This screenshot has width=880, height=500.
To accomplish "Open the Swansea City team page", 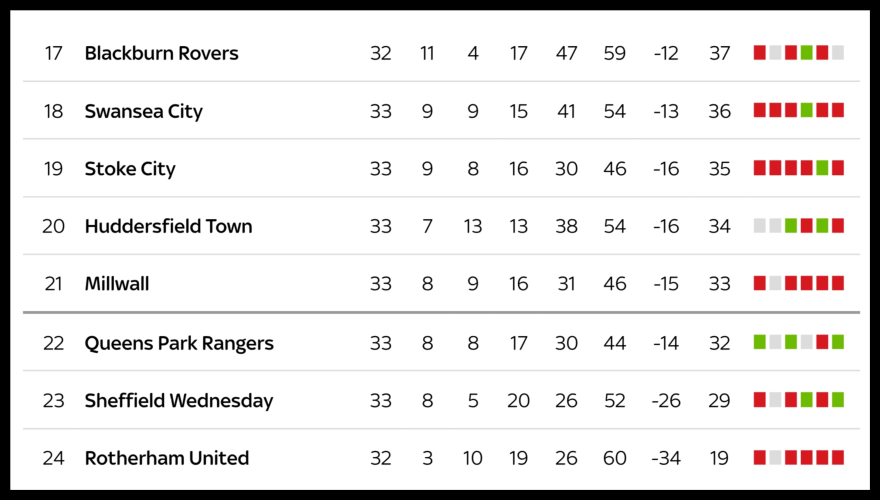I will click(143, 111).
